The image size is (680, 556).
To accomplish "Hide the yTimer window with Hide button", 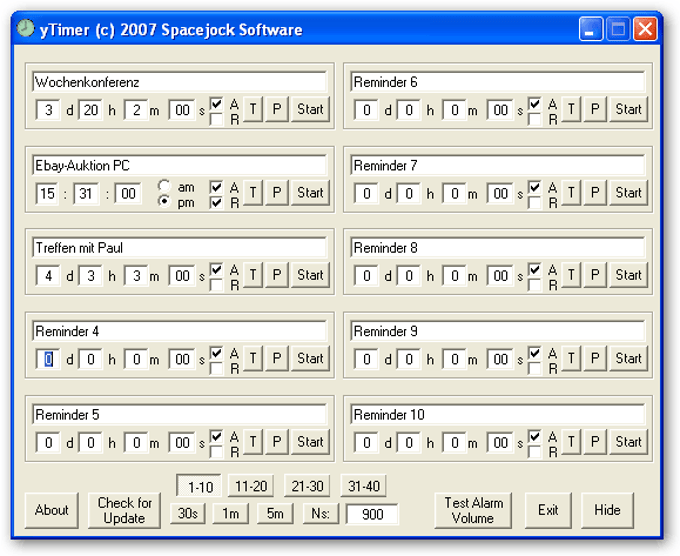I will (607, 510).
